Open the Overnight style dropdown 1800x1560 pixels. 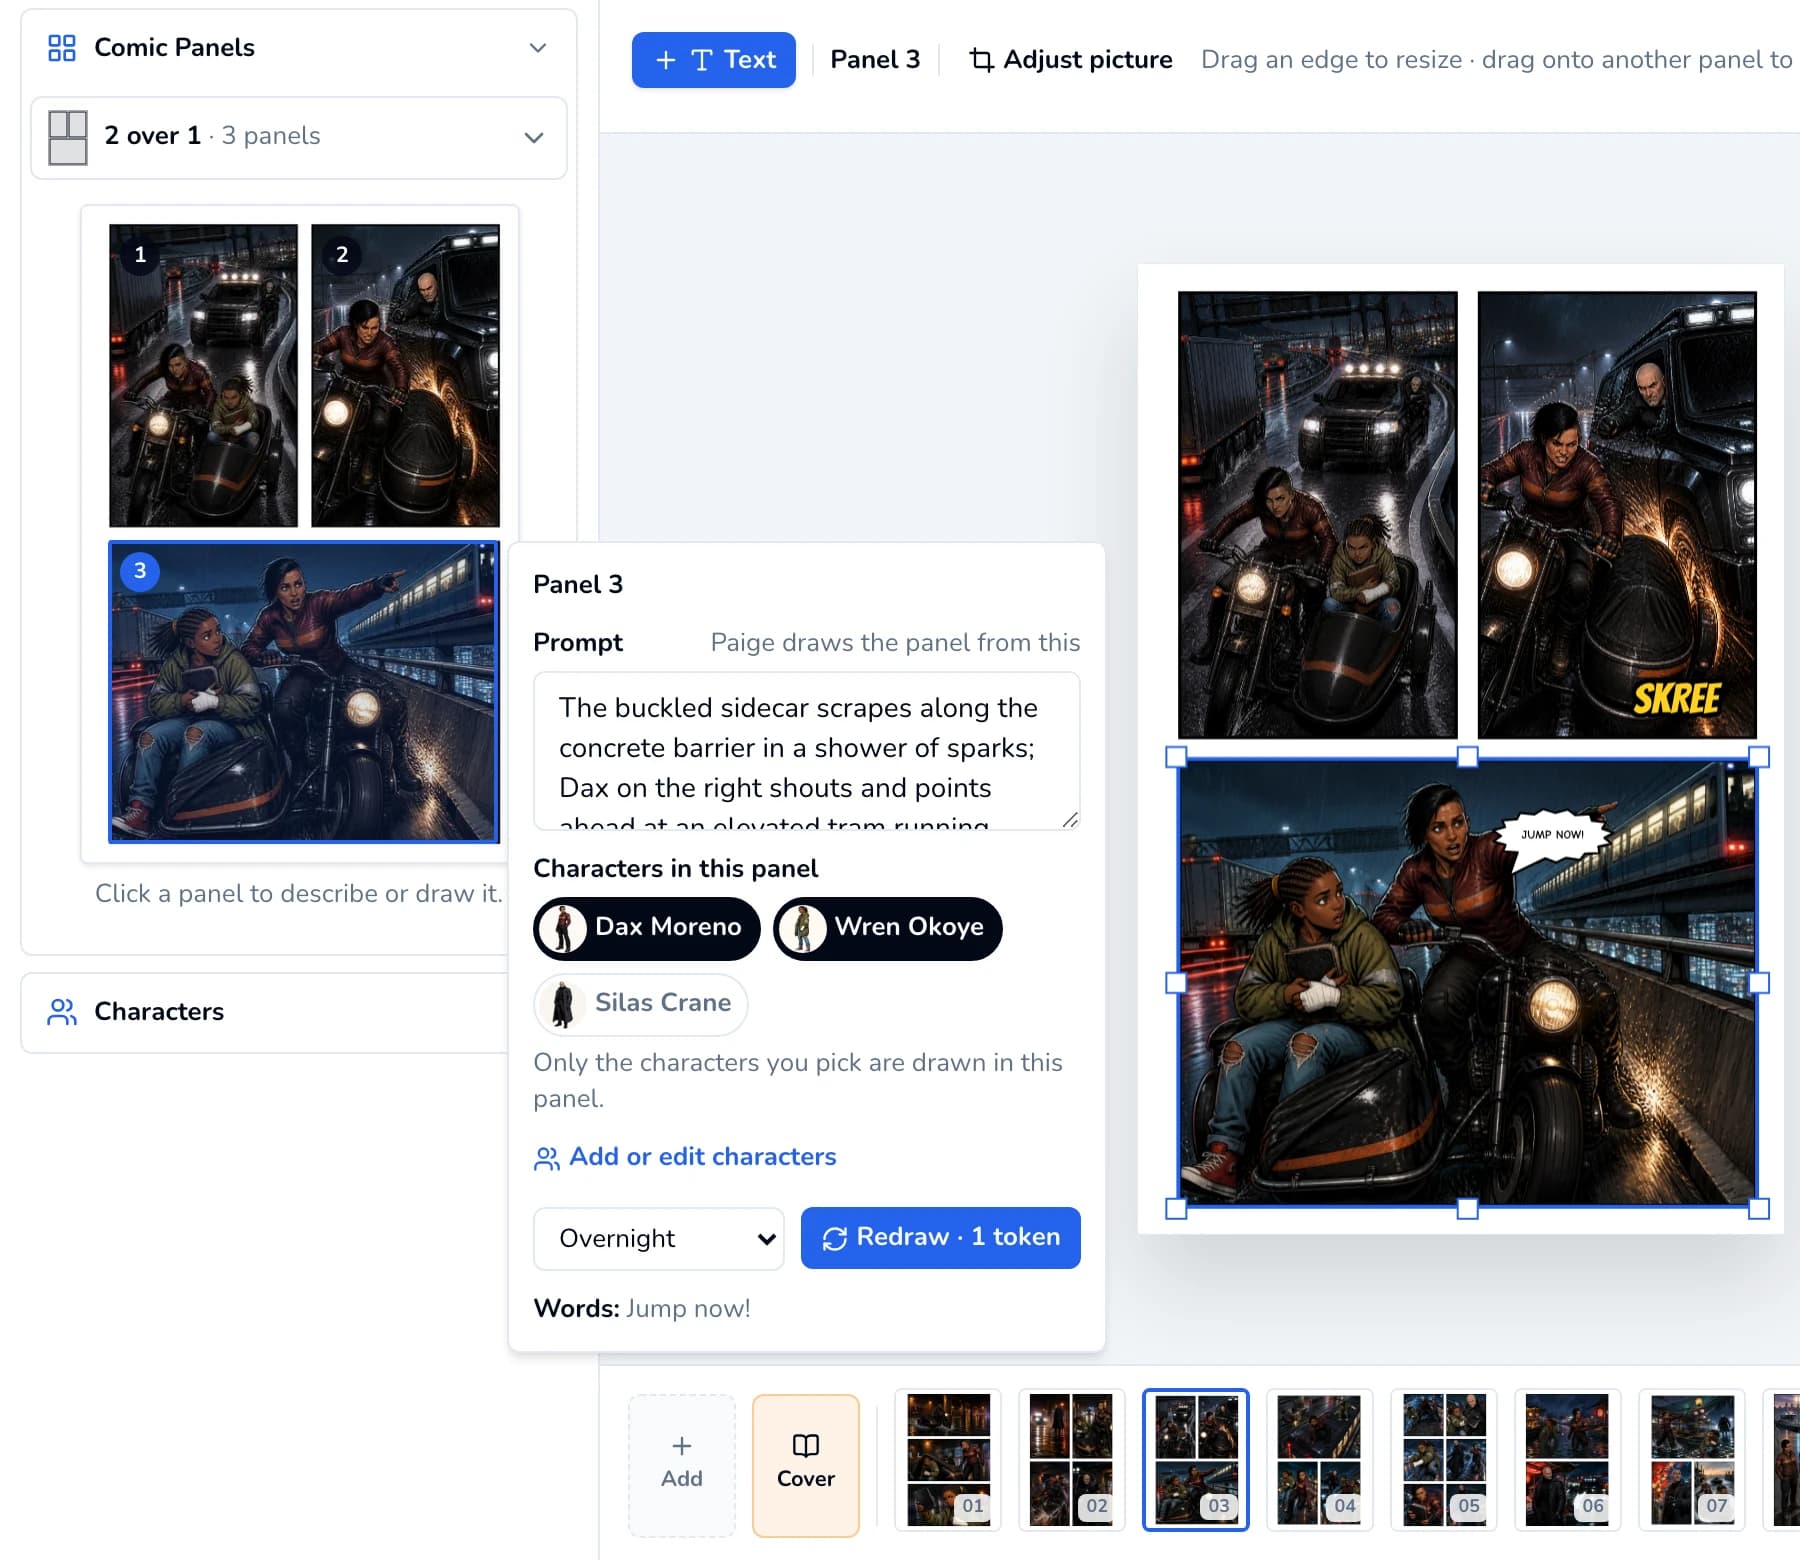pyautogui.click(x=659, y=1239)
